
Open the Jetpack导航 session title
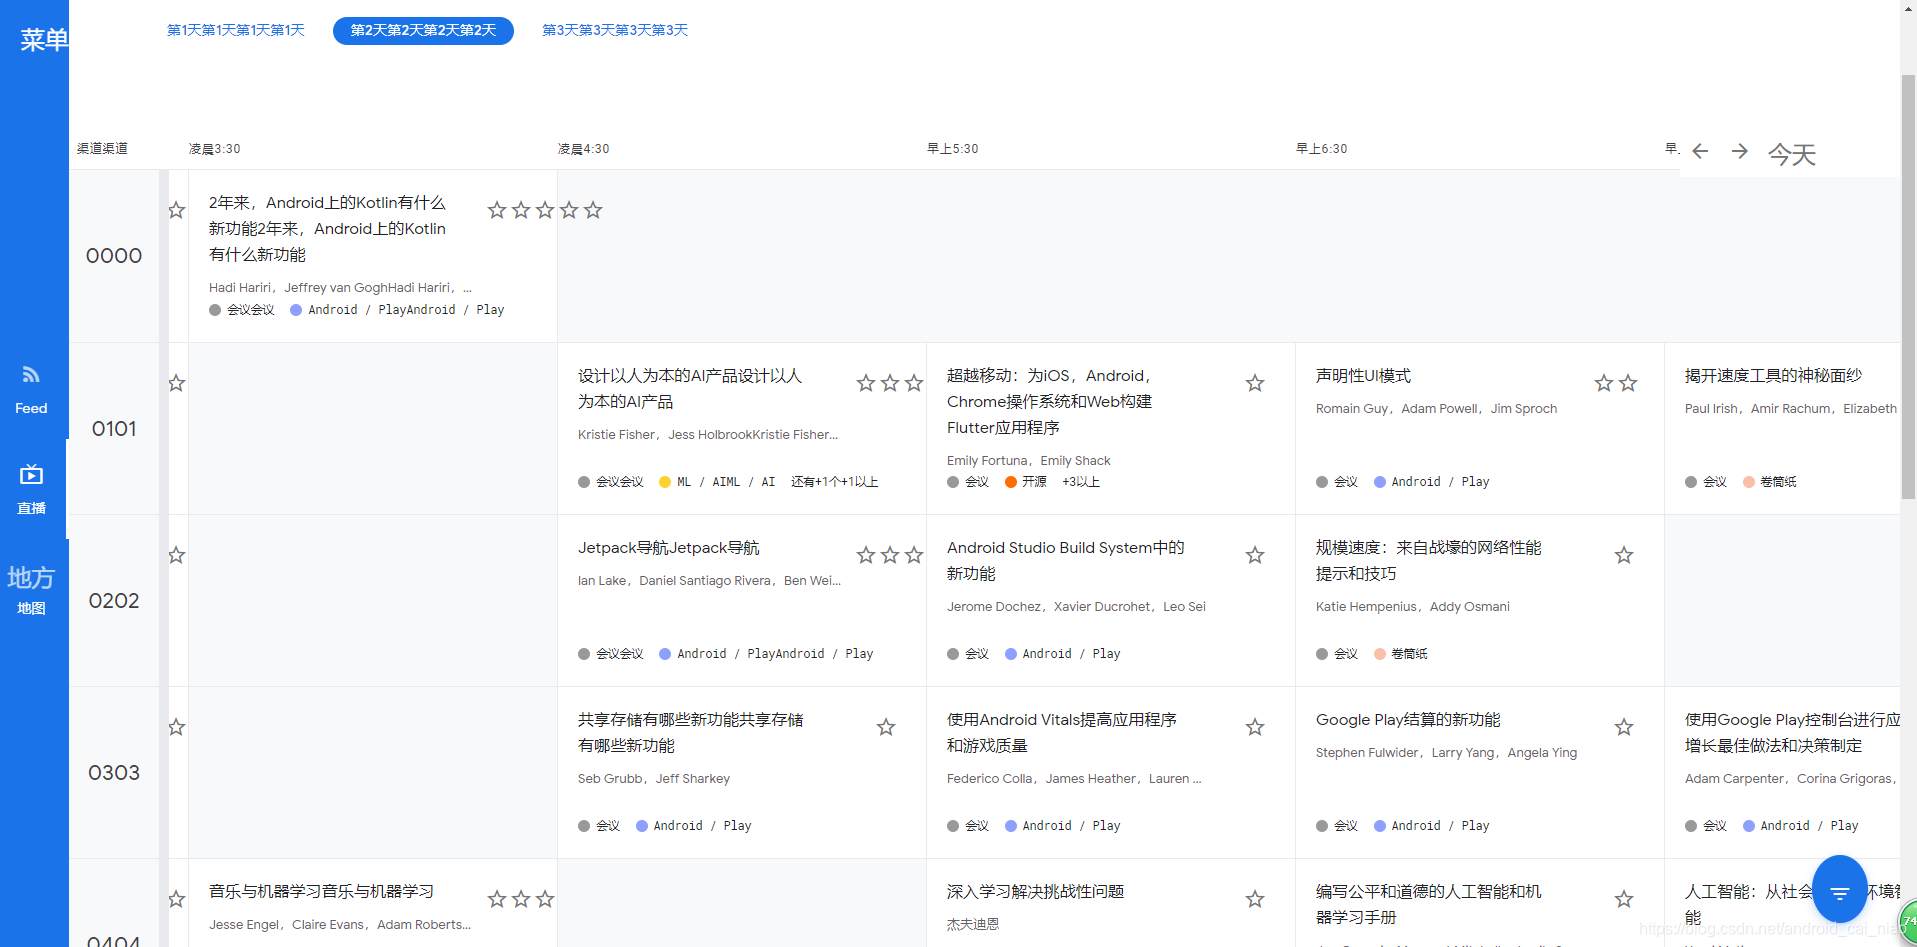click(668, 547)
